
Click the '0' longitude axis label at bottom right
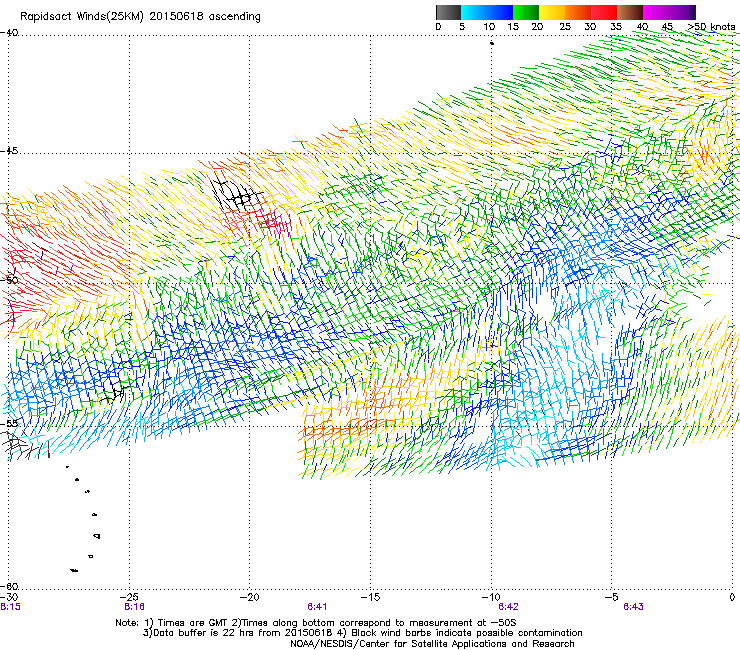click(732, 598)
